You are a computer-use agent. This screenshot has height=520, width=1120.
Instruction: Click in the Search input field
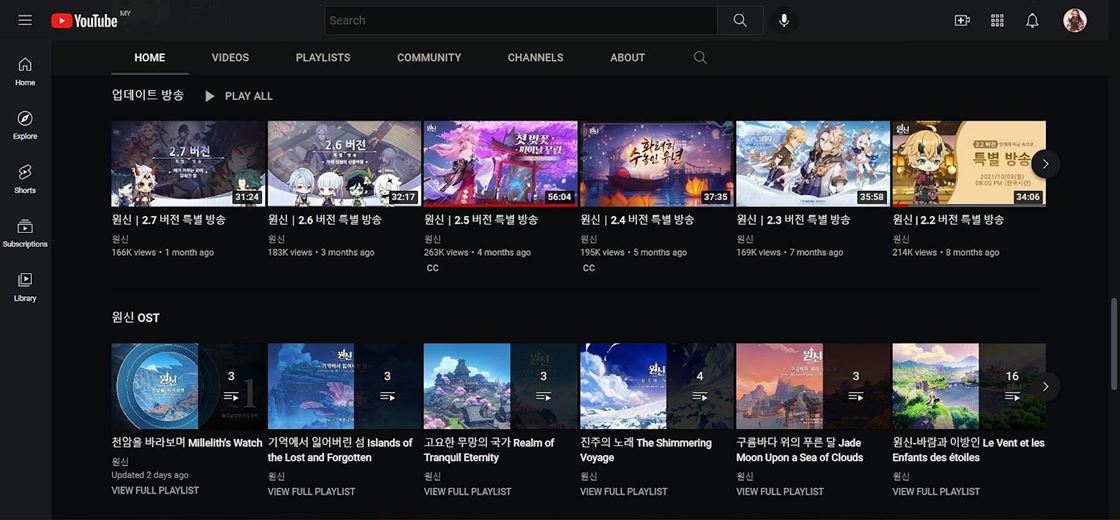(x=521, y=21)
